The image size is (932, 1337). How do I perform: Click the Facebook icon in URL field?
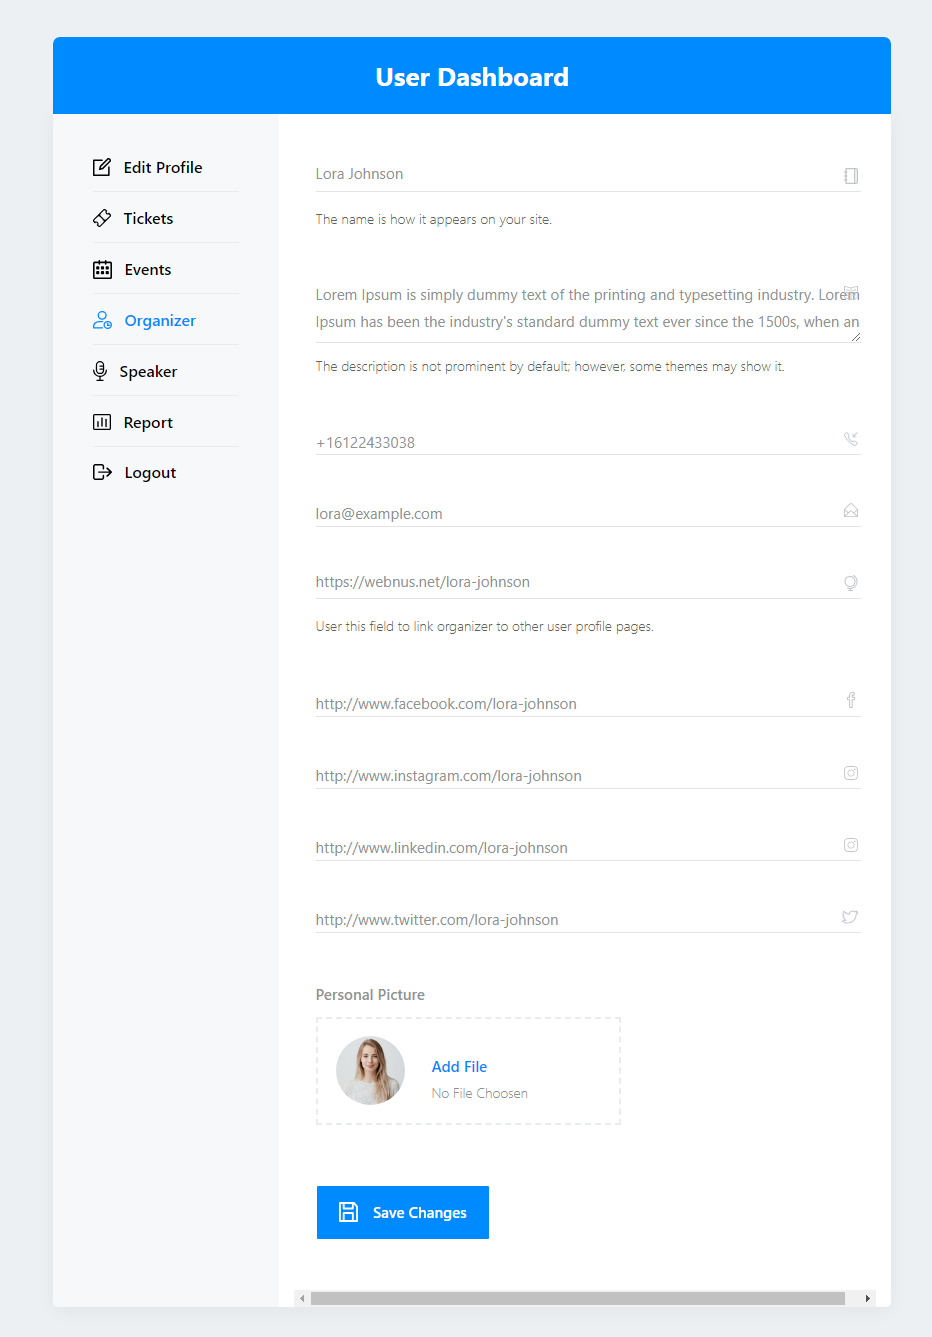point(851,700)
